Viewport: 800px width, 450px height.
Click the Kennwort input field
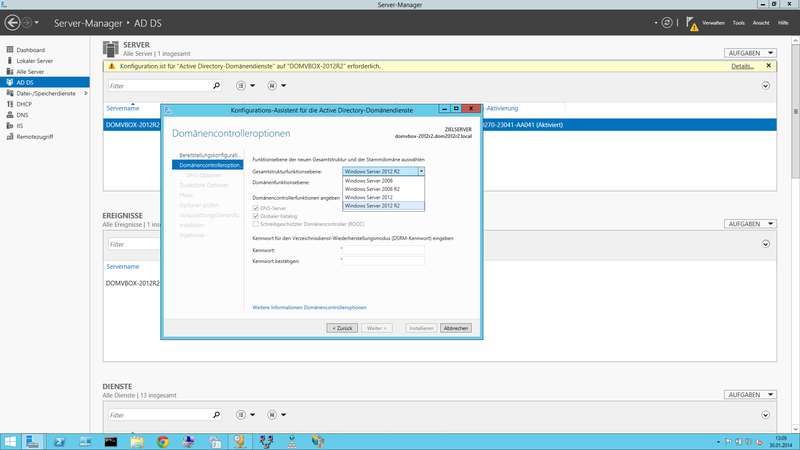384,248
